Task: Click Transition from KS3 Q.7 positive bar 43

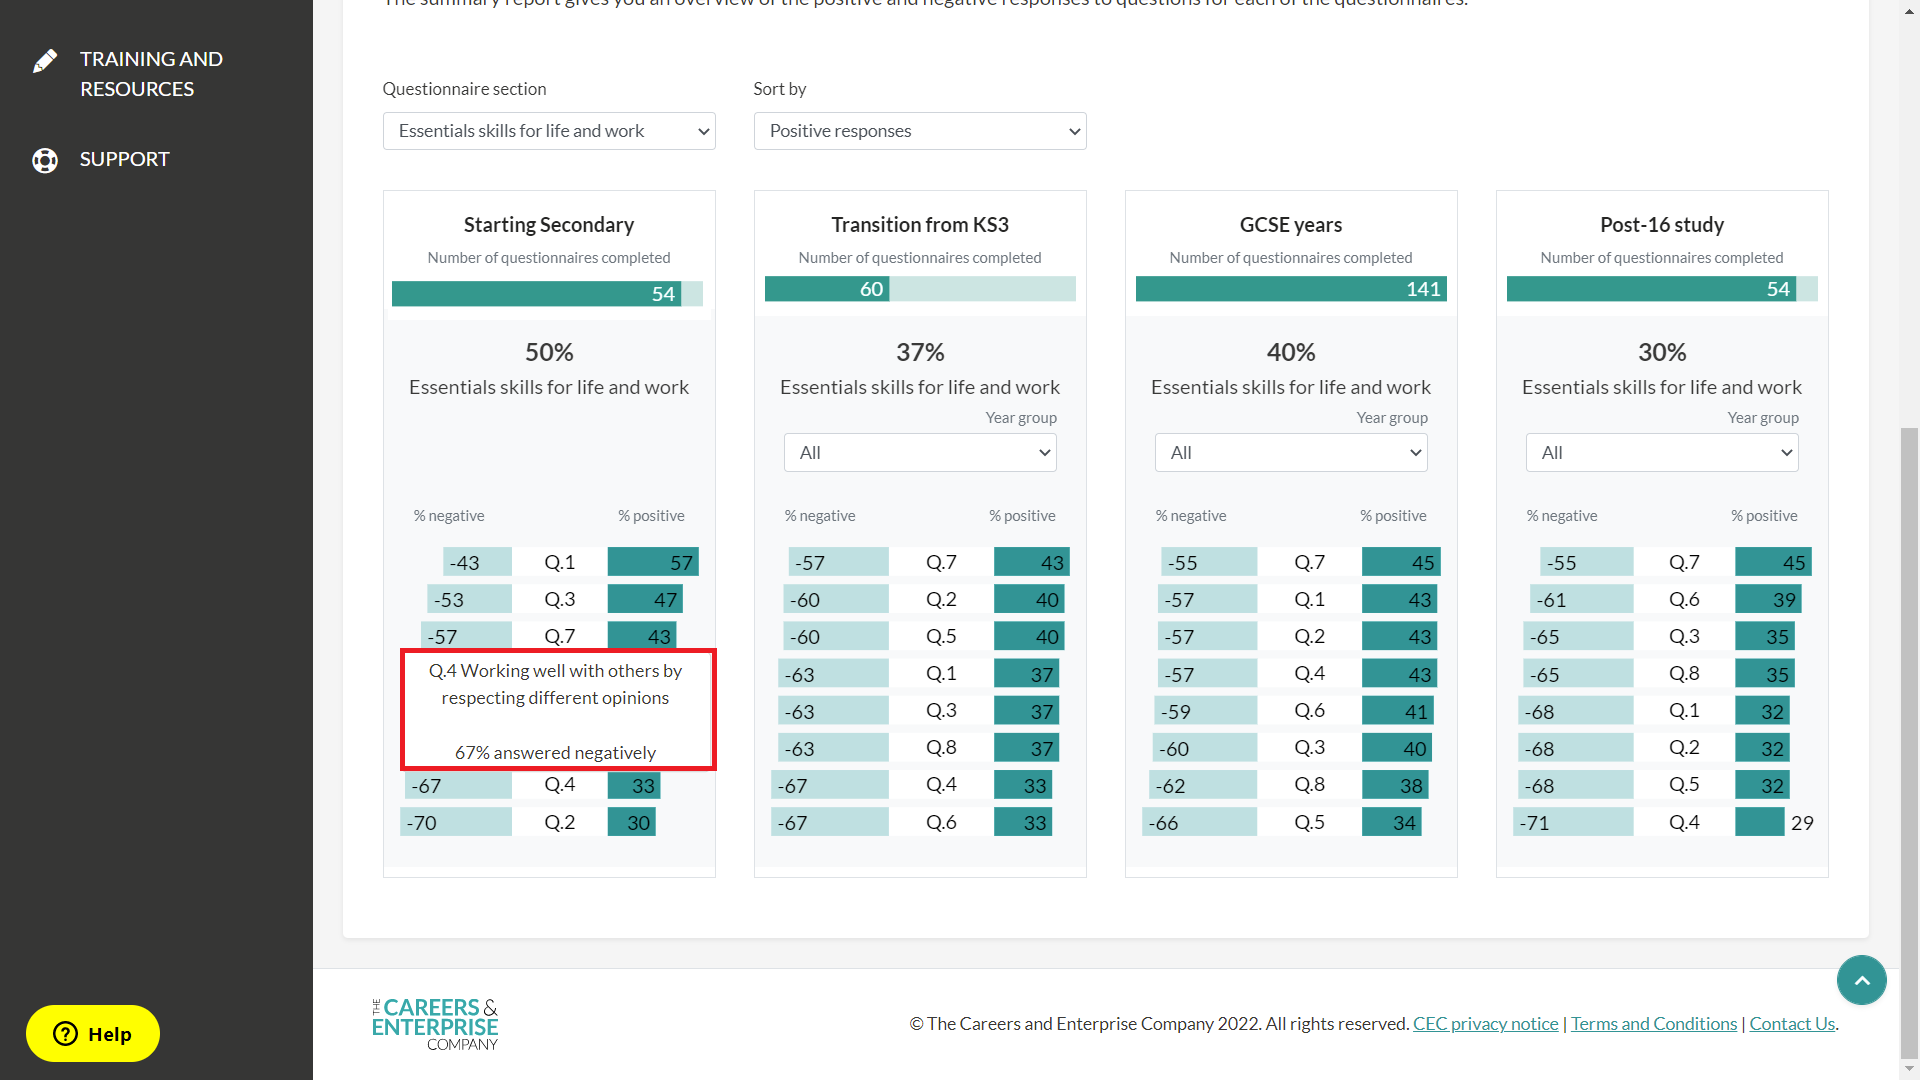Action: [x=1032, y=562]
